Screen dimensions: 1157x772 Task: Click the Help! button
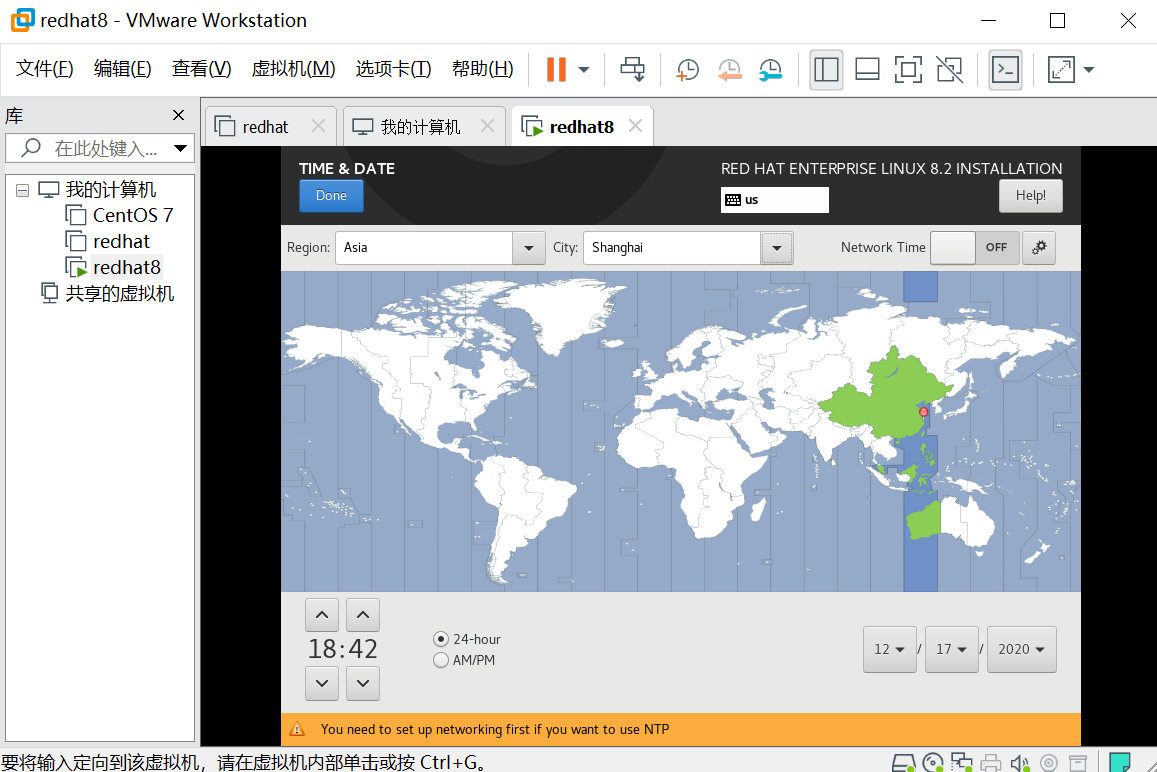[1031, 196]
